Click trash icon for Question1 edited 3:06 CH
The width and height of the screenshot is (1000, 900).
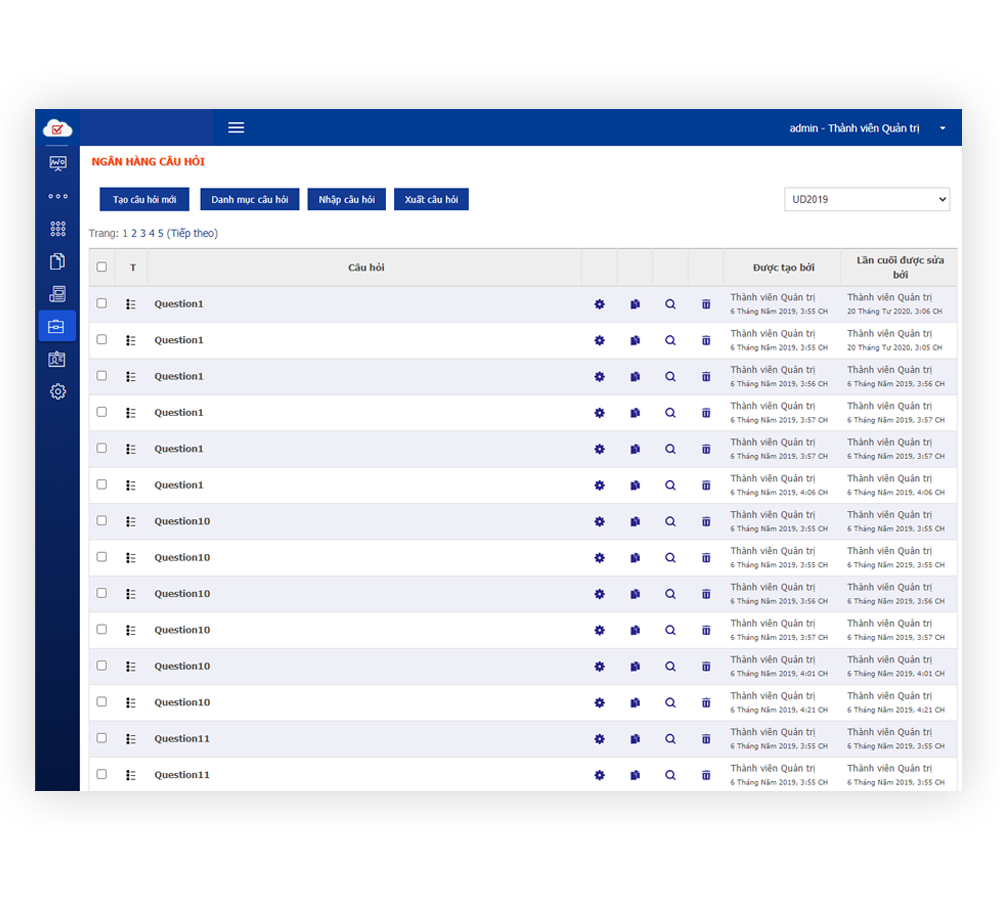point(706,304)
